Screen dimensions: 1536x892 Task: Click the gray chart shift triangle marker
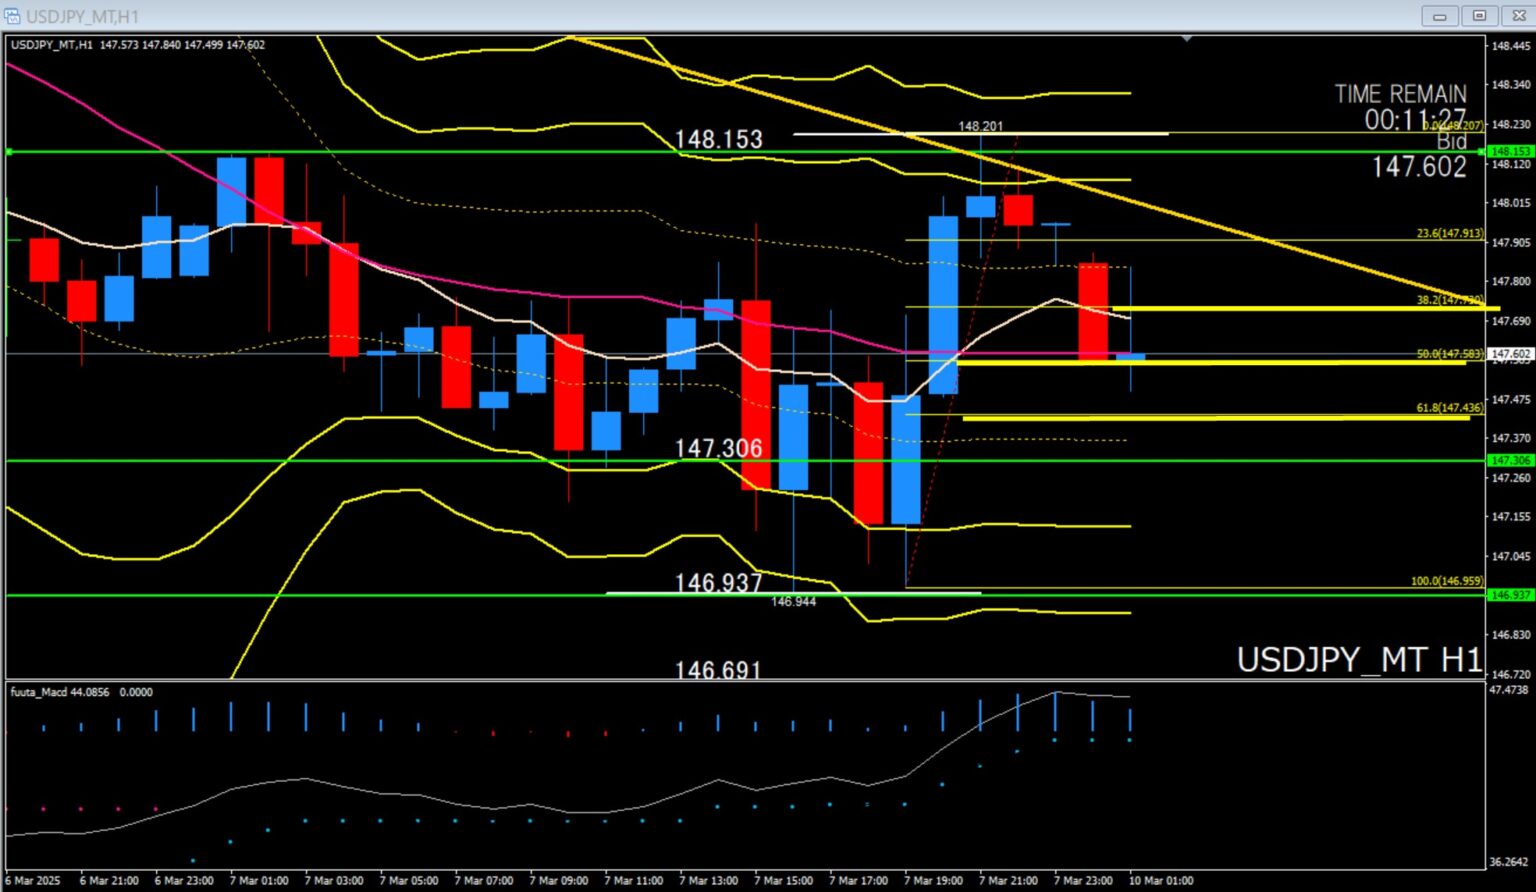pos(1186,39)
